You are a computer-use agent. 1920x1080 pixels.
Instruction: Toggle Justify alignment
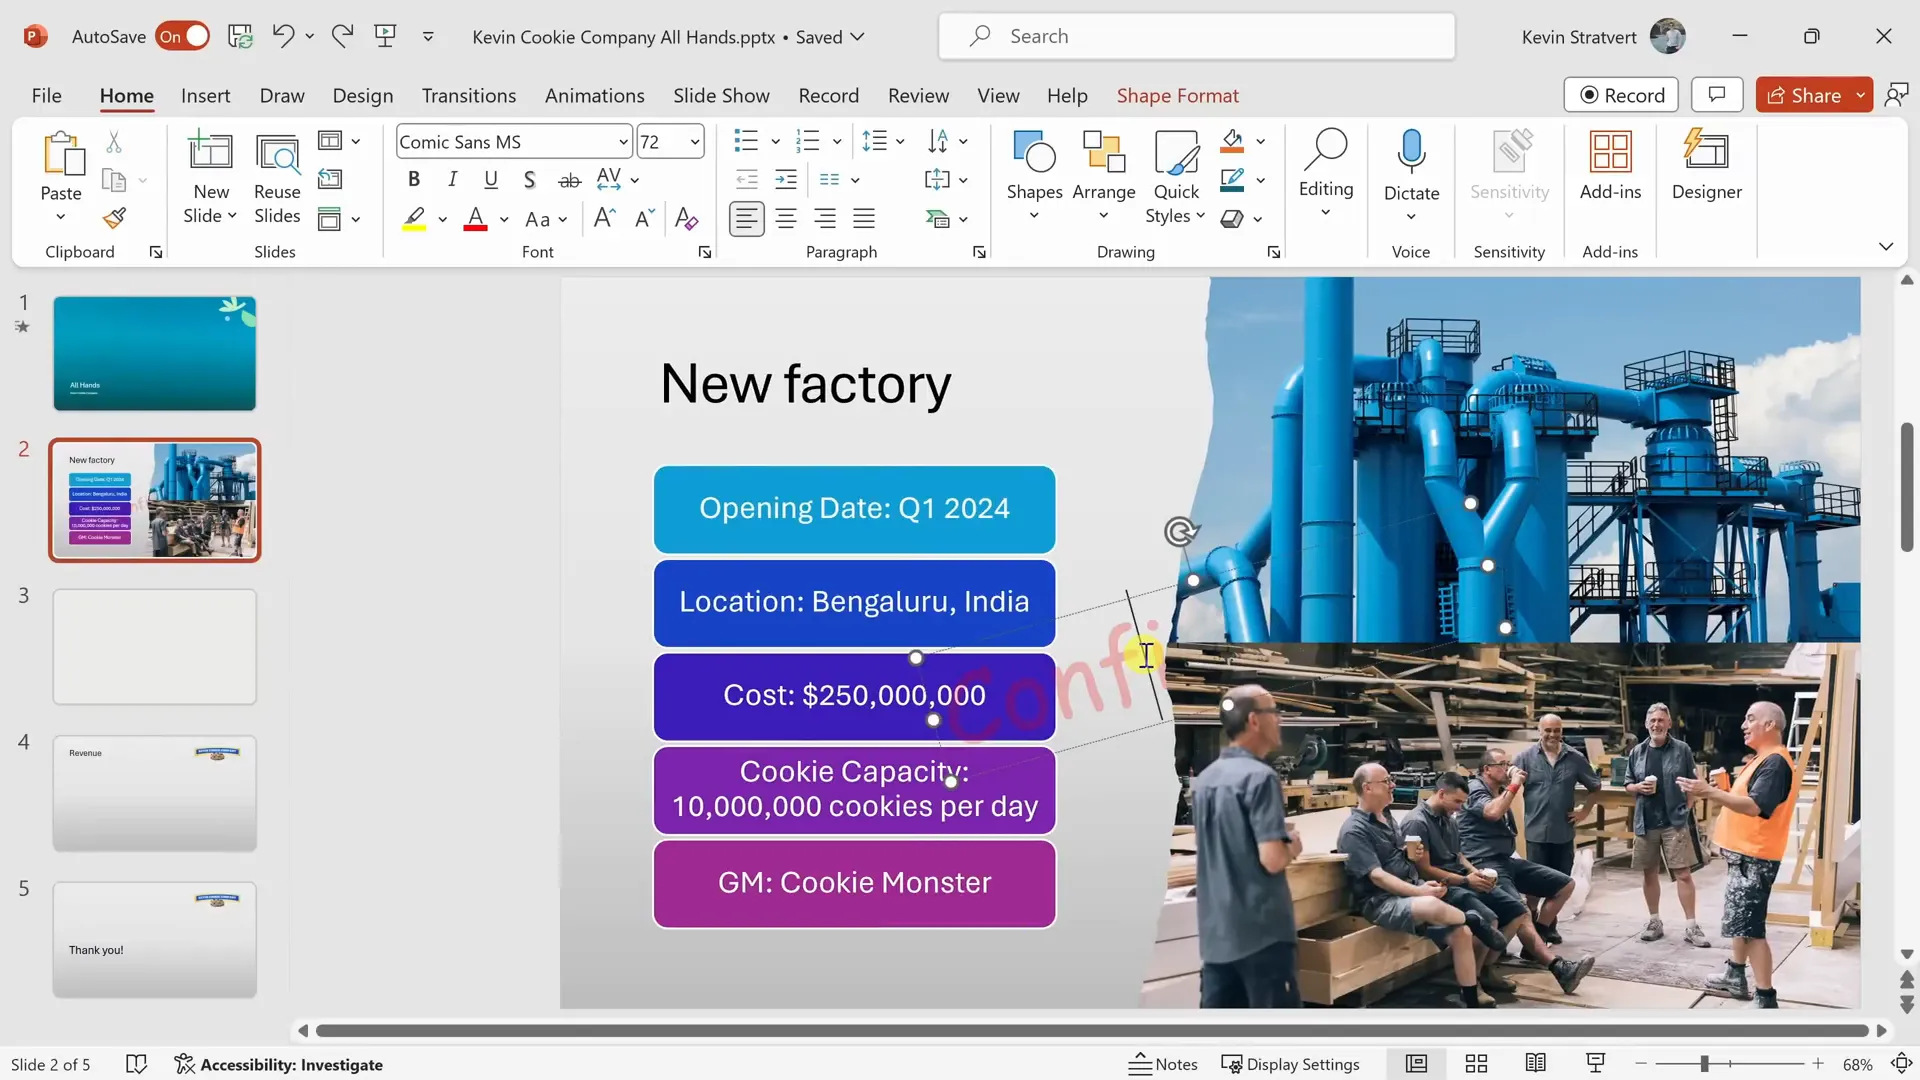click(864, 218)
